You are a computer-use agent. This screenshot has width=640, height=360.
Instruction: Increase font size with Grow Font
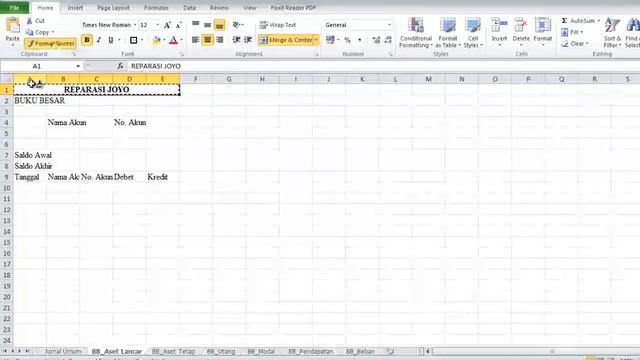(x=167, y=25)
